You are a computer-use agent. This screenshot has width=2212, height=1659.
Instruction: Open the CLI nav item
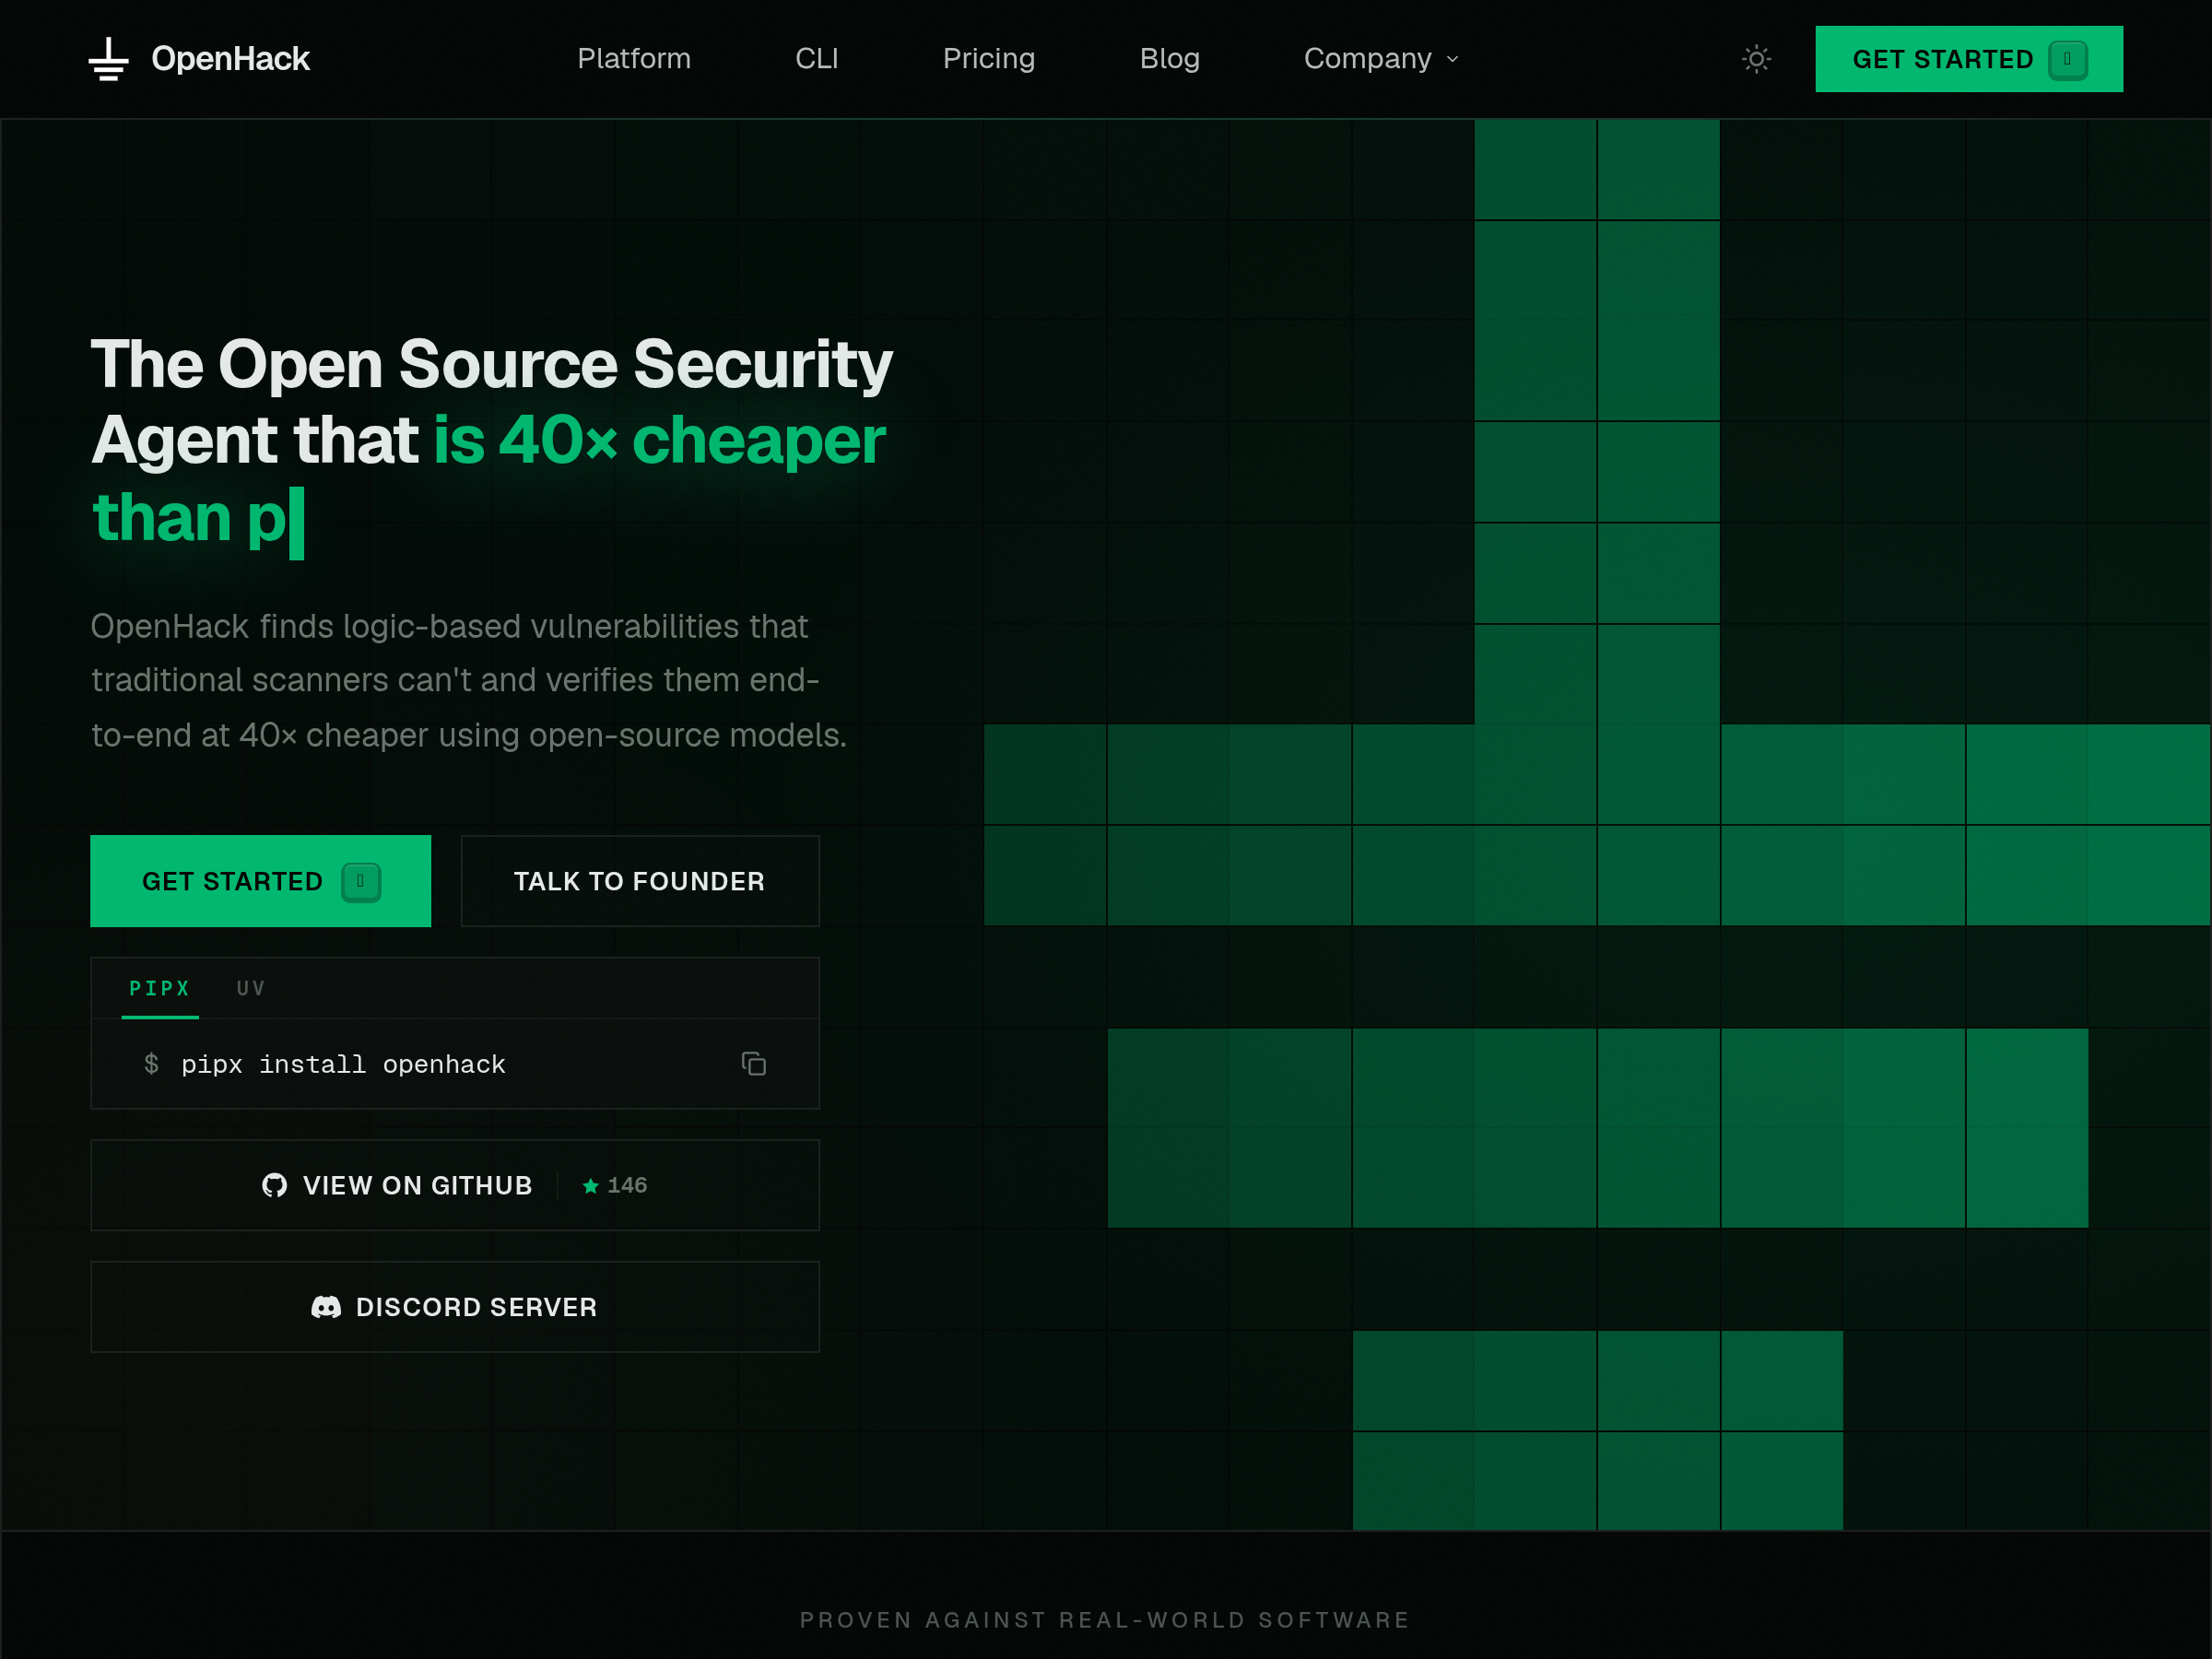[817, 59]
